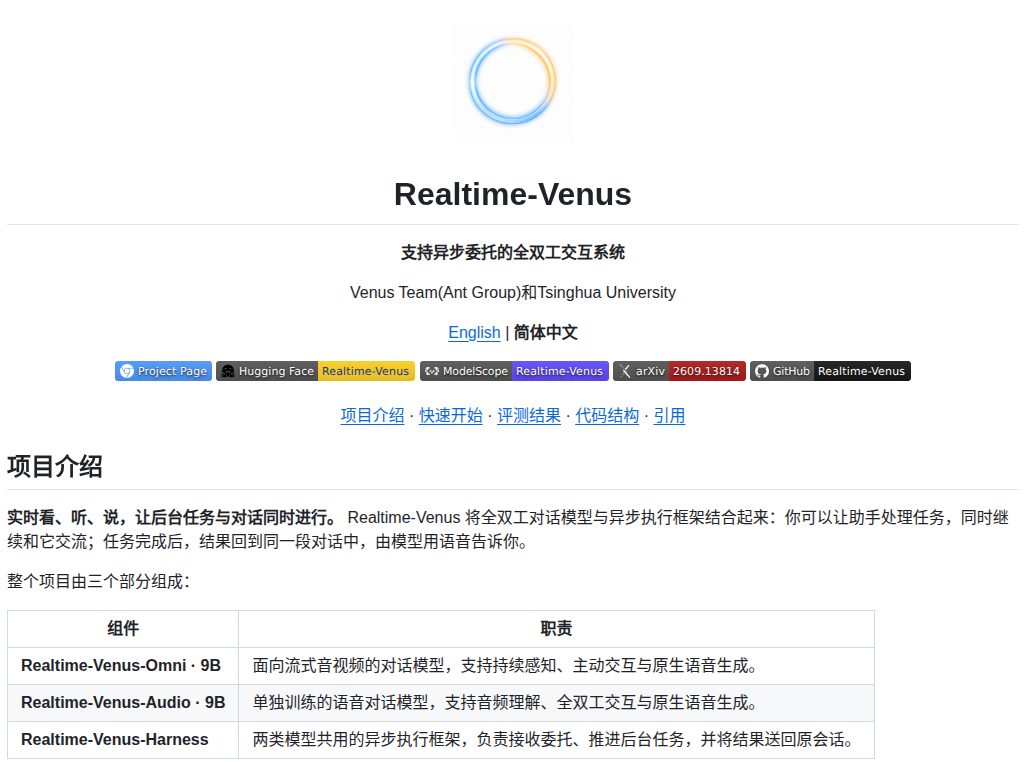Viewport: 1024px width, 762px height.
Task: Click the subtitle 支持异步委托的全双工交互系统
Action: [x=513, y=252]
